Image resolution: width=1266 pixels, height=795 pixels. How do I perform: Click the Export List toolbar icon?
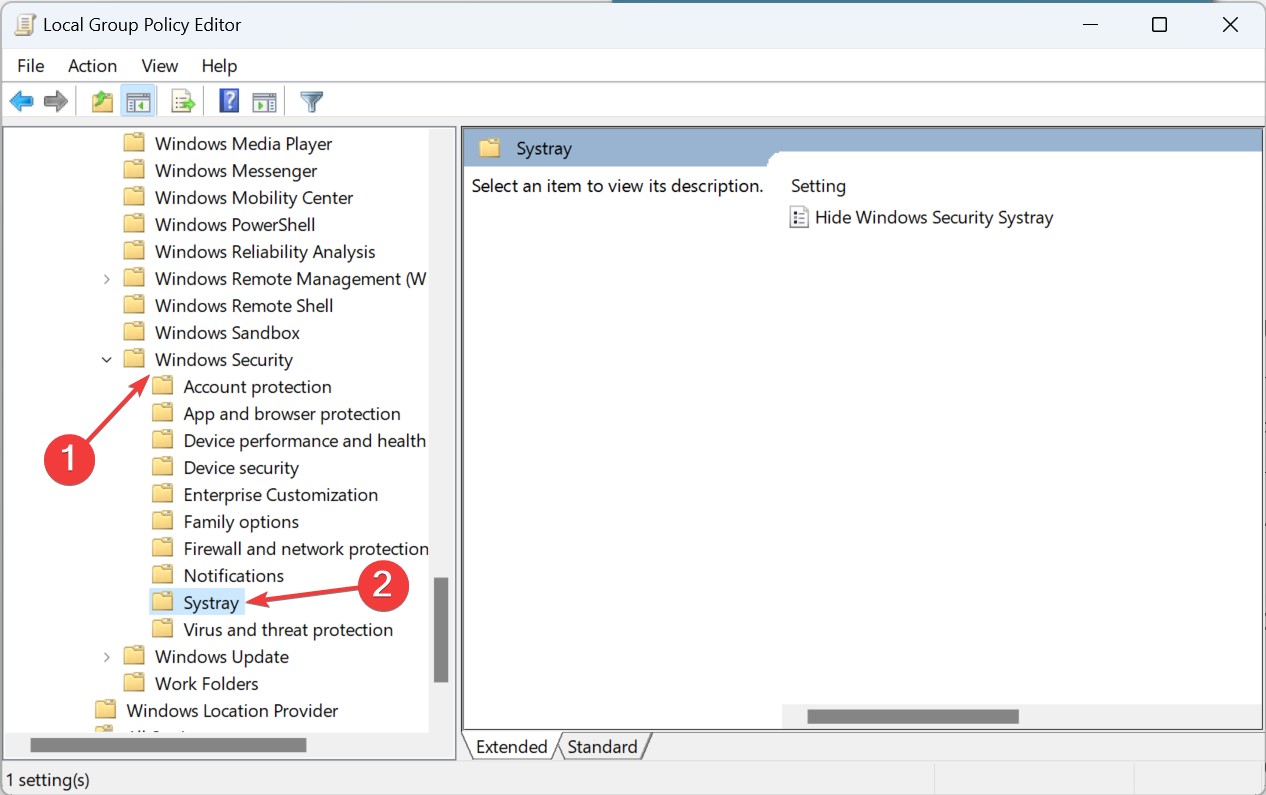click(183, 101)
